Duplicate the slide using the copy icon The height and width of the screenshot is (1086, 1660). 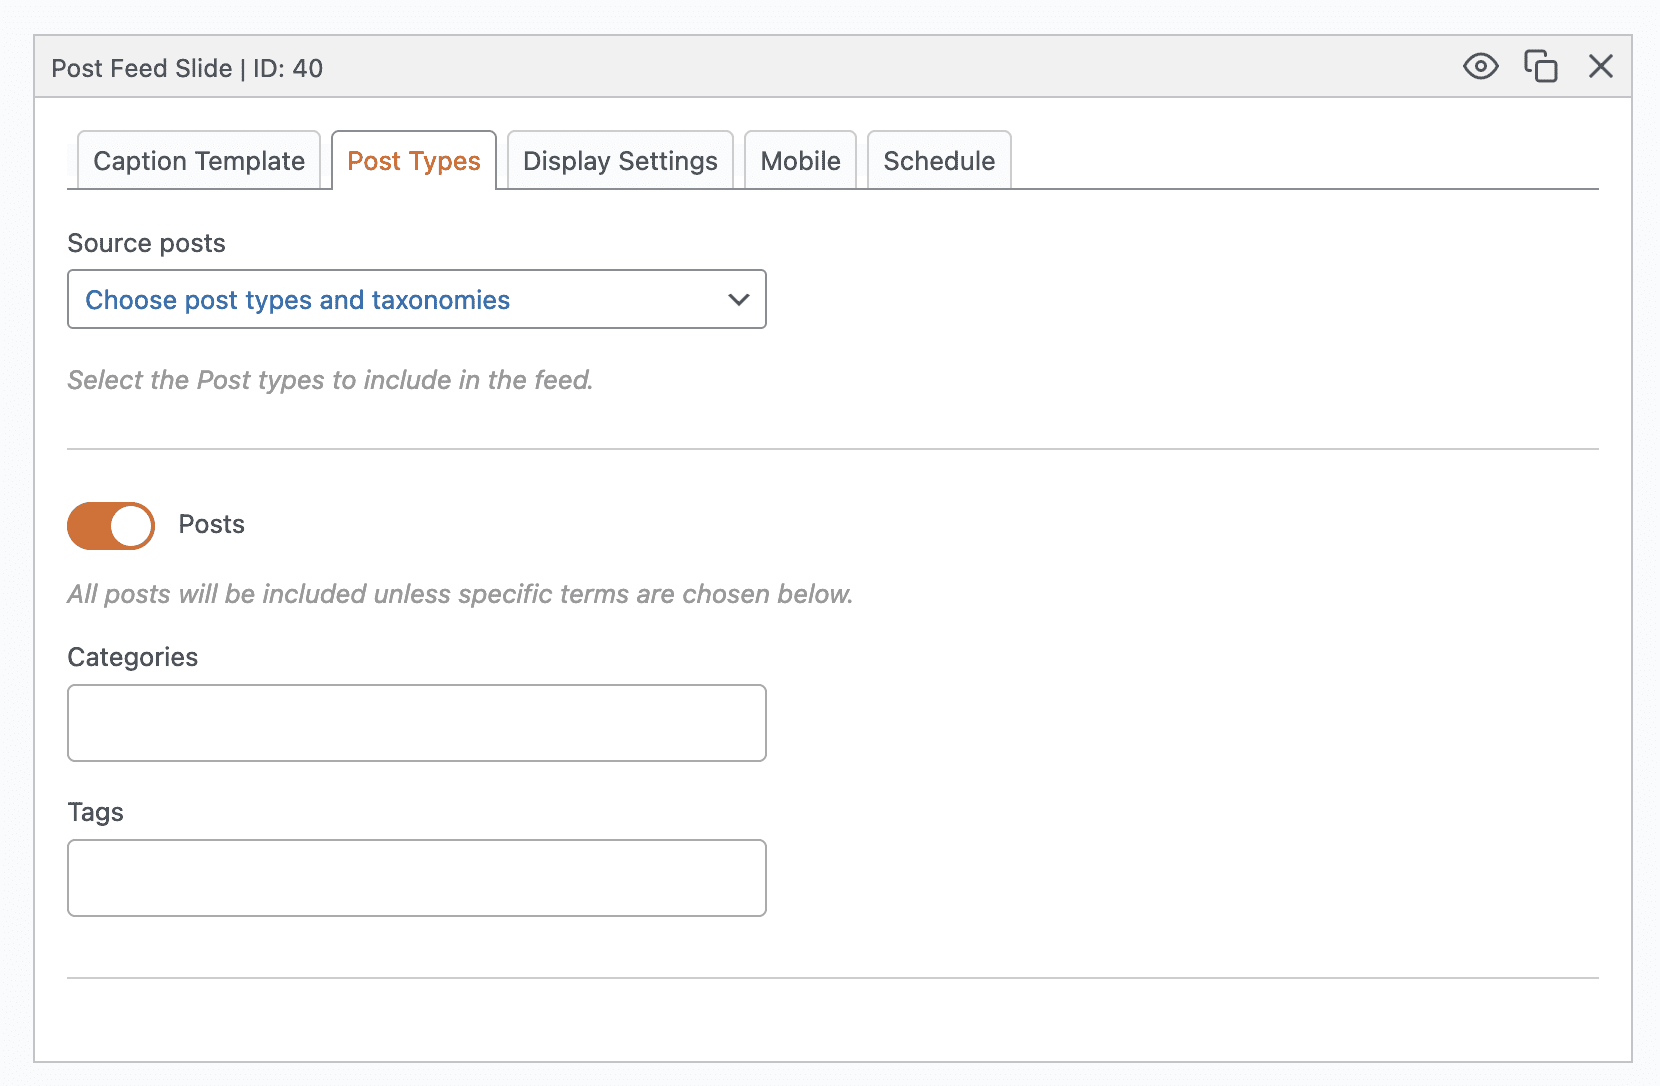(1540, 67)
